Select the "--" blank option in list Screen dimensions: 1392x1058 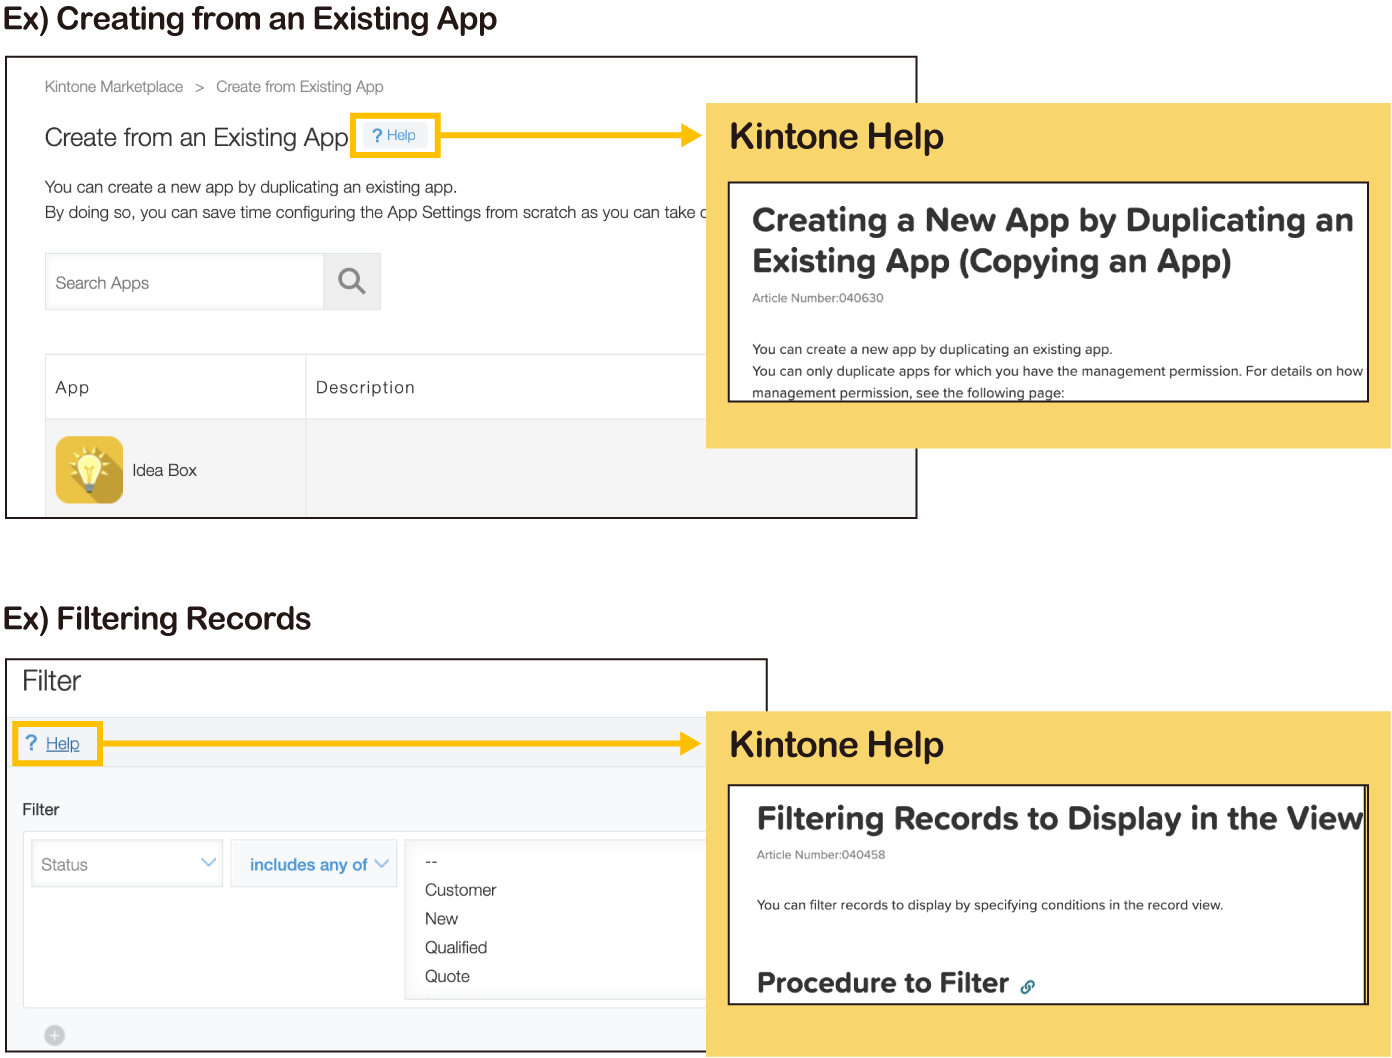(431, 861)
